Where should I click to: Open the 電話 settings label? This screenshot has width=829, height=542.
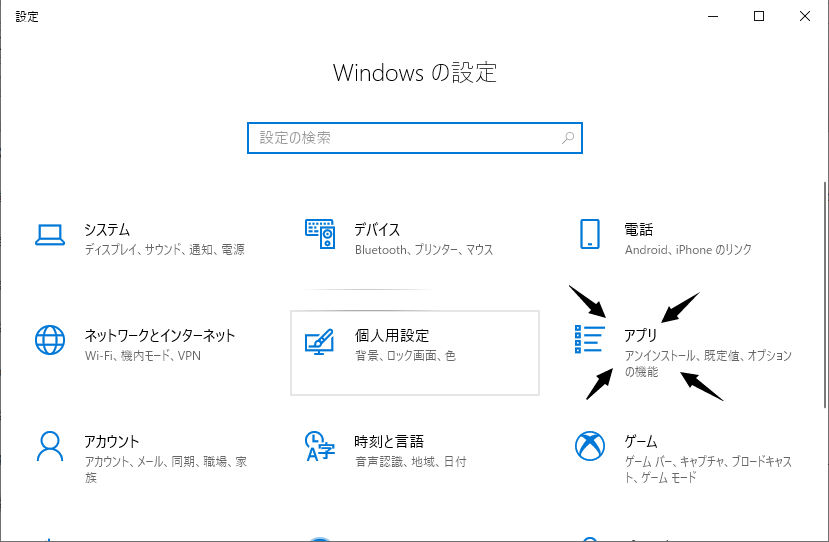tap(639, 230)
